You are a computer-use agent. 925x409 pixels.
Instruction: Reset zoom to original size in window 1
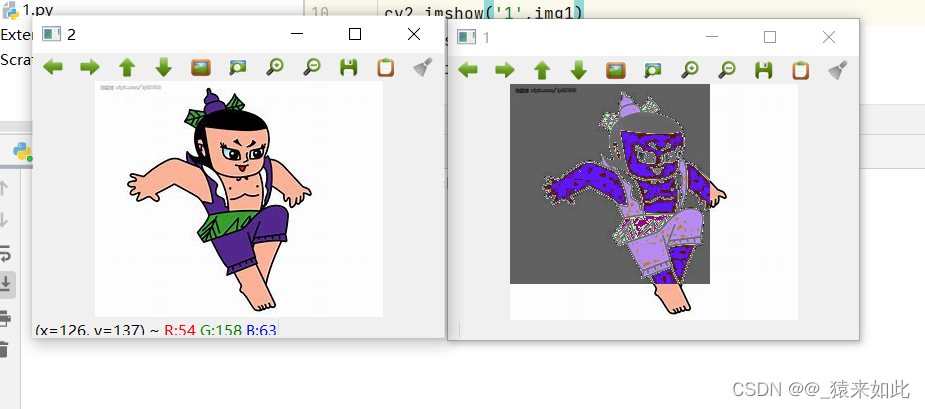615,70
